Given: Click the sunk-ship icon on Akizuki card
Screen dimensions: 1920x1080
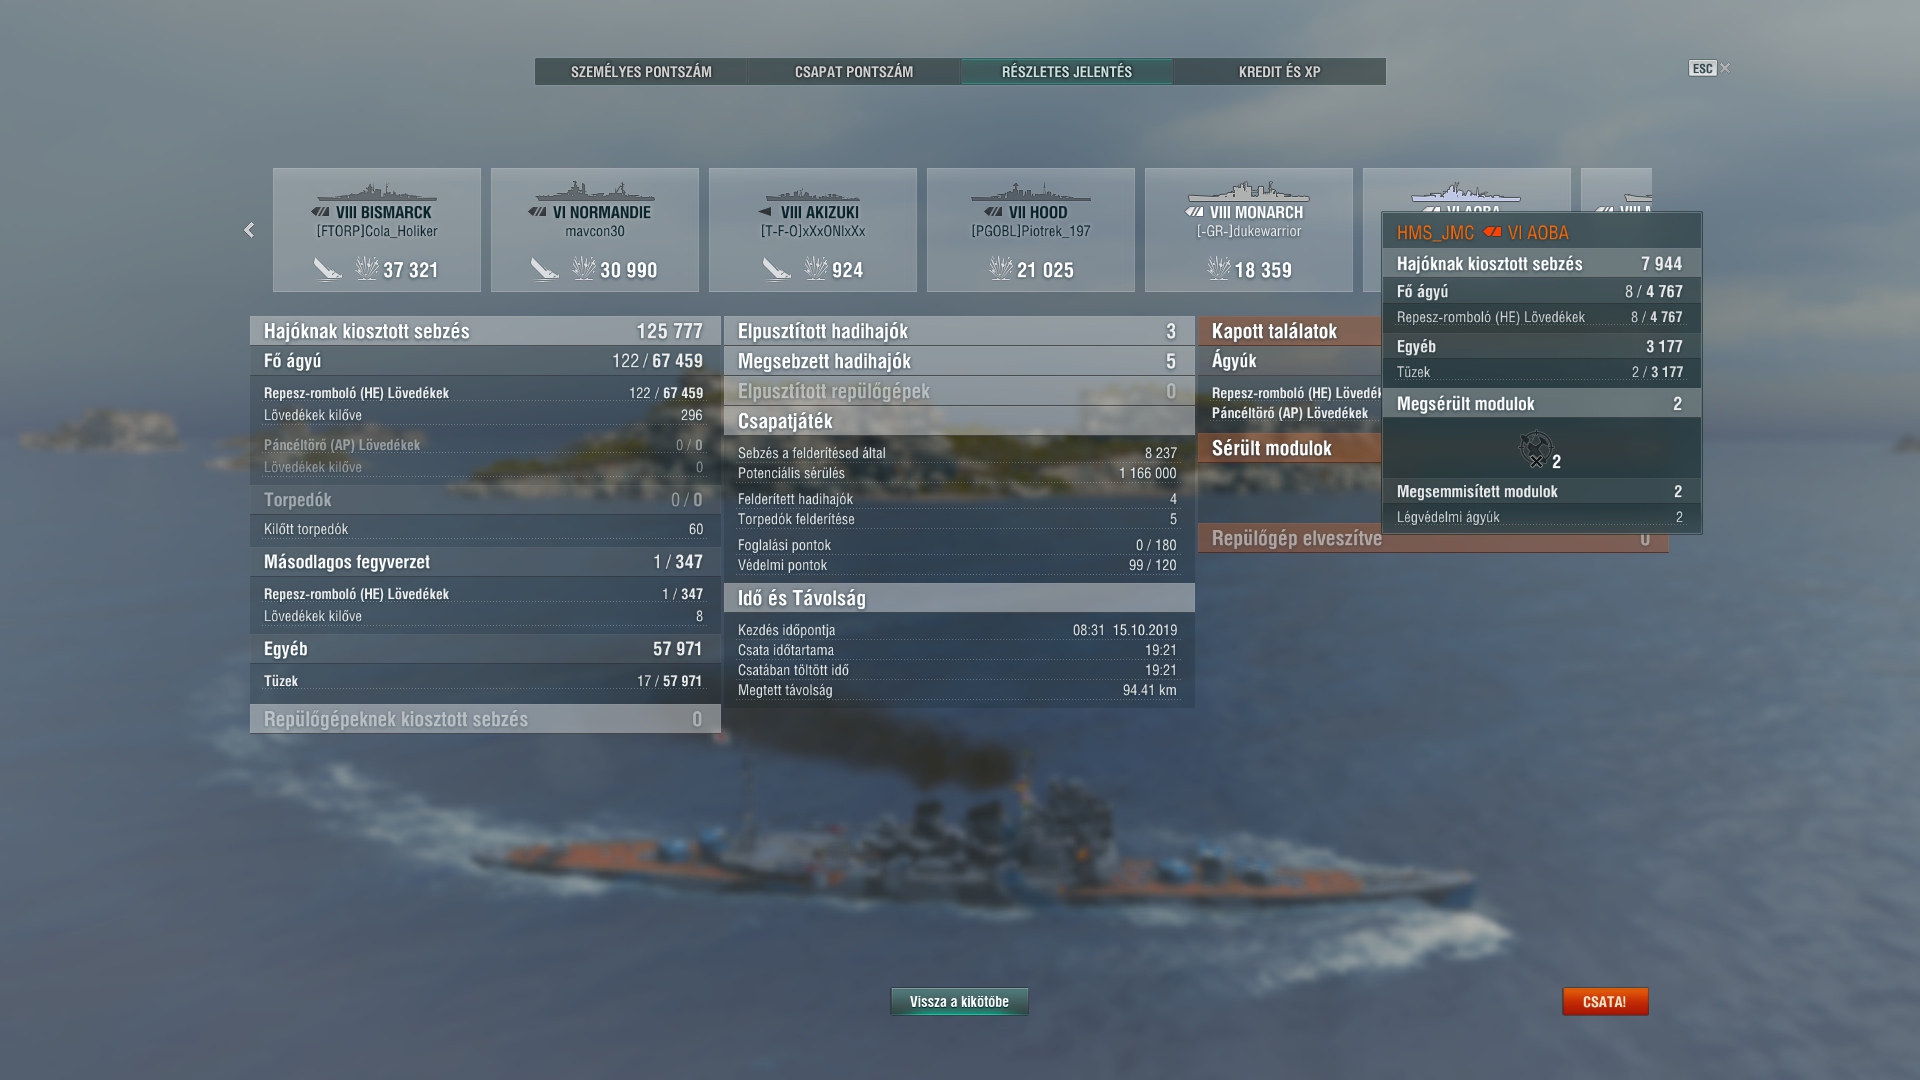Looking at the screenshot, I should pyautogui.click(x=777, y=269).
